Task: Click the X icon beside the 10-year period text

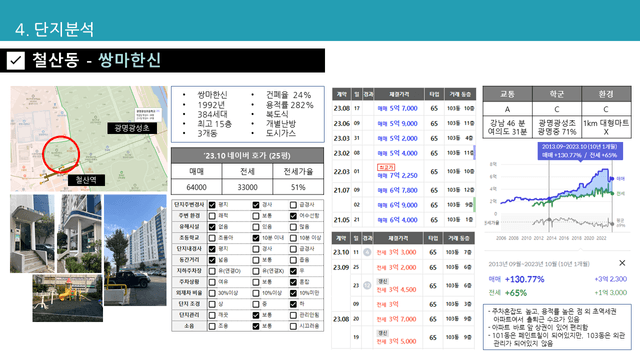Action: 622,263
